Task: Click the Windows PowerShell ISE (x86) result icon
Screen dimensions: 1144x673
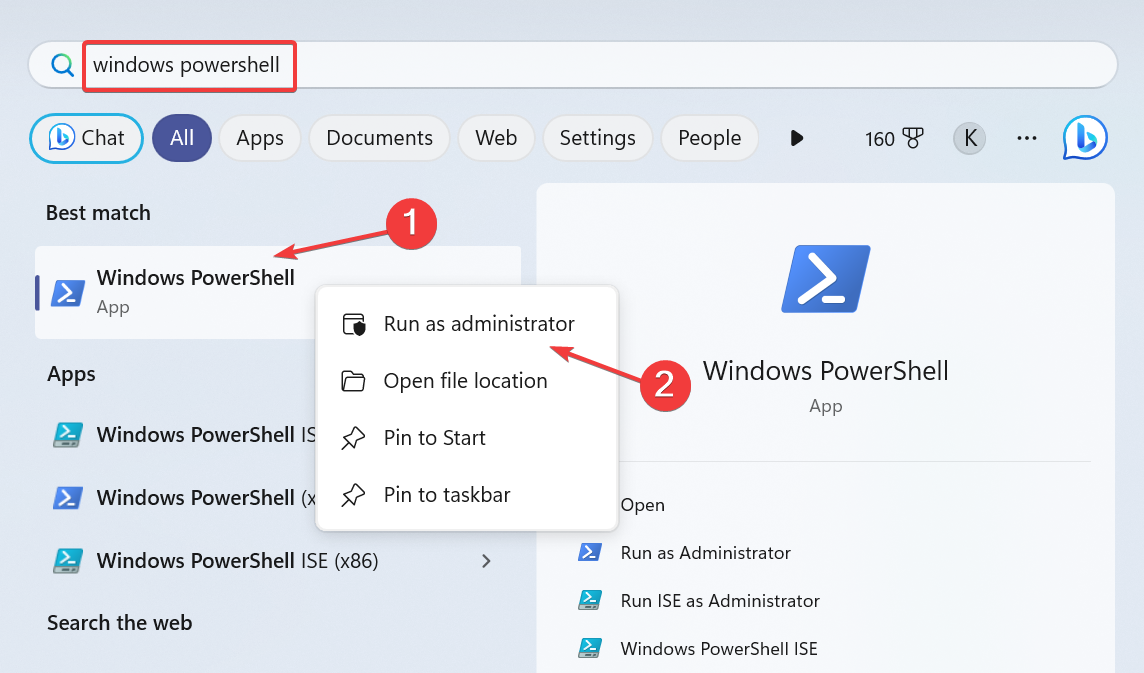Action: 68,560
